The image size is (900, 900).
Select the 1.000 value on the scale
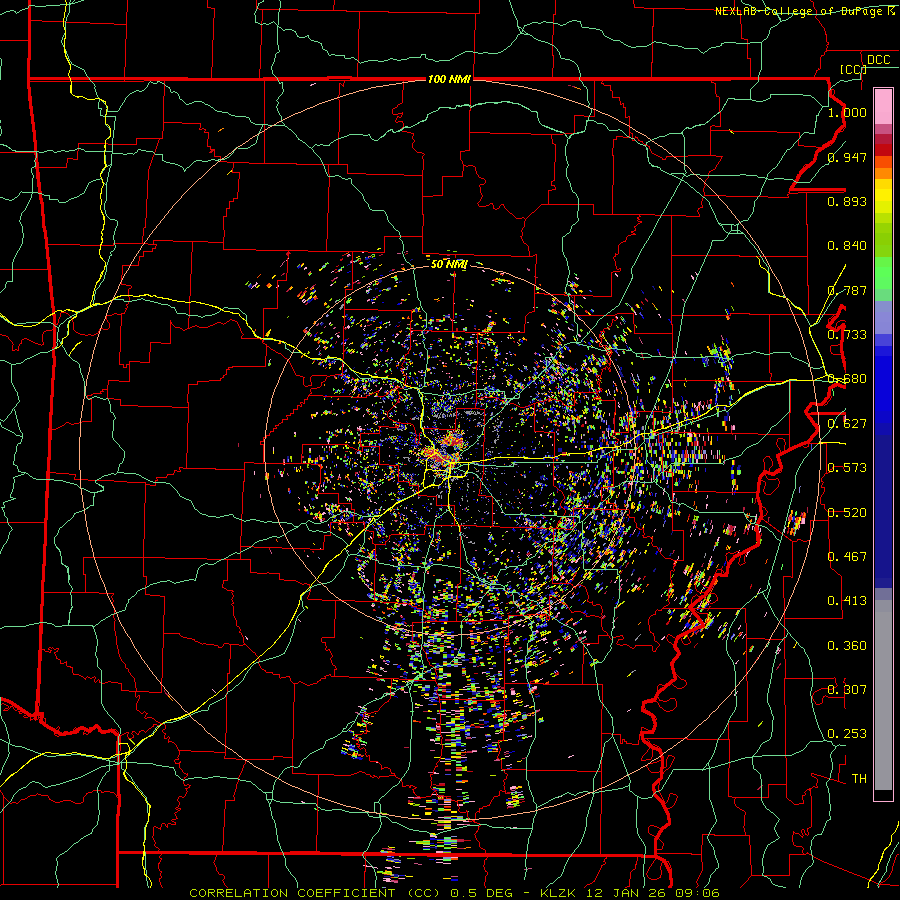(847, 112)
